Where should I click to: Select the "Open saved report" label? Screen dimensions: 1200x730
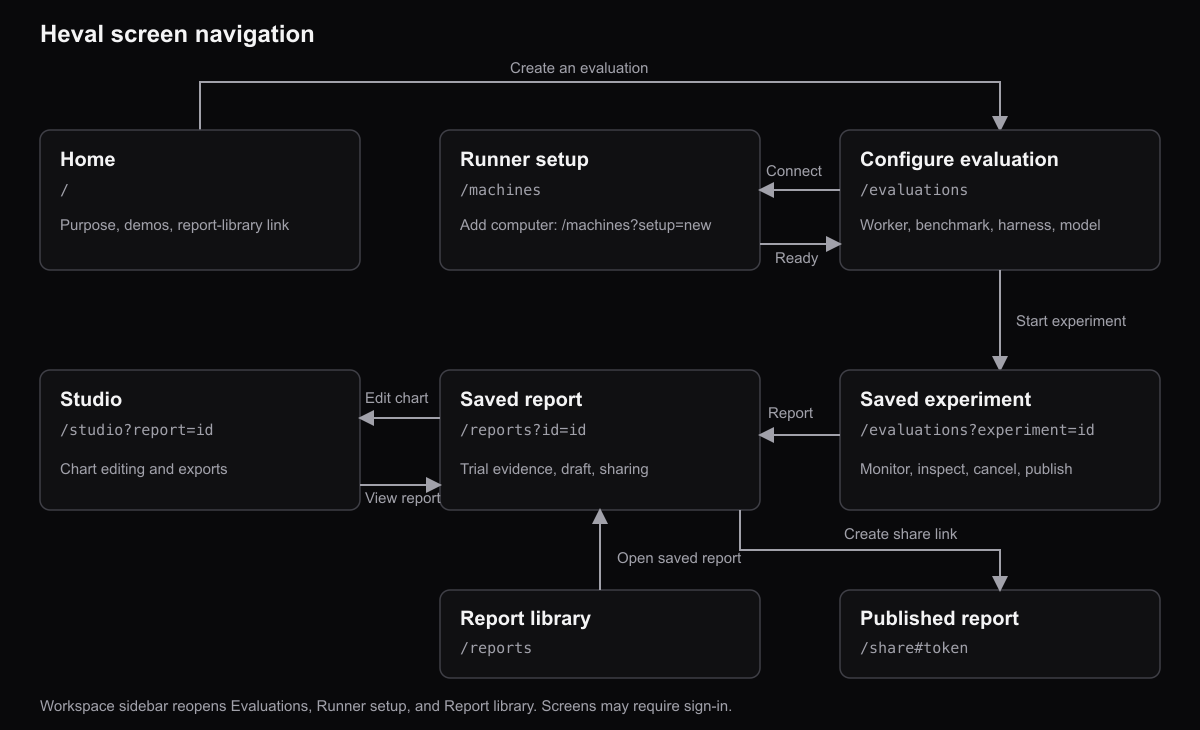click(x=679, y=558)
